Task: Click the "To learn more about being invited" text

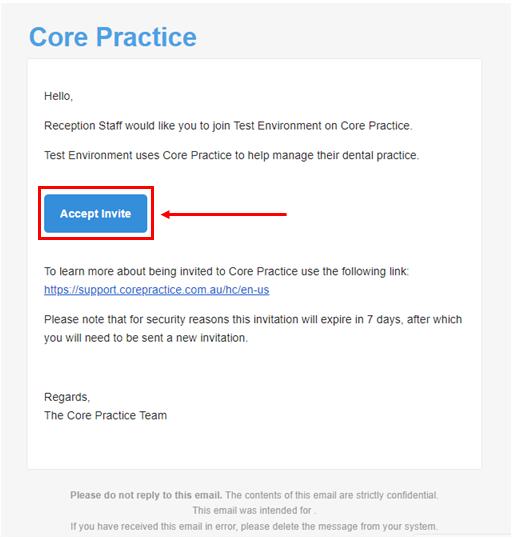Action: (x=227, y=272)
